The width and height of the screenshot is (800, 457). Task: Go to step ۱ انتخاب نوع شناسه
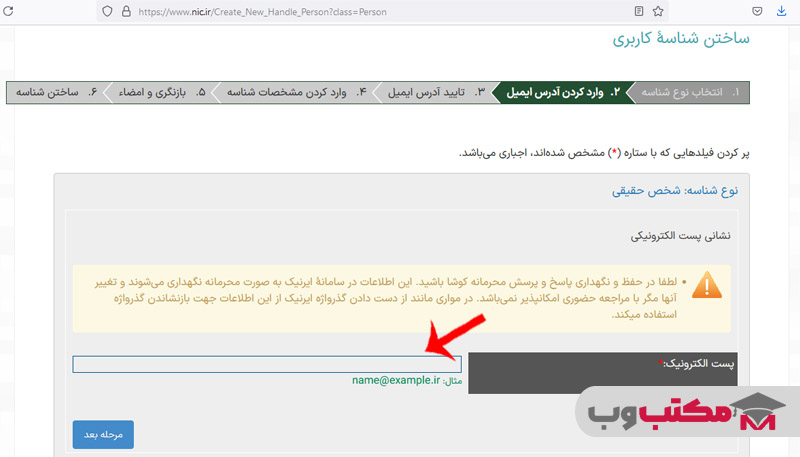(689, 92)
